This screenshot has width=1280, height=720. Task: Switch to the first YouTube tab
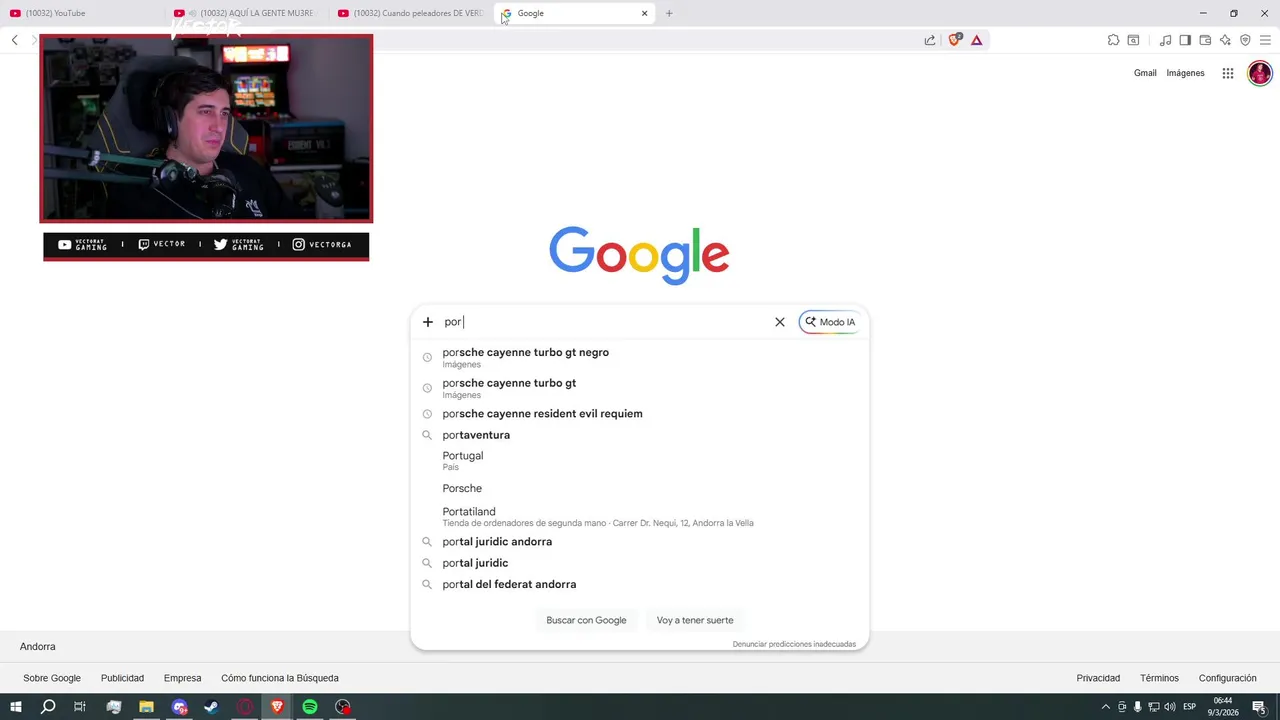pyautogui.click(x=80, y=13)
